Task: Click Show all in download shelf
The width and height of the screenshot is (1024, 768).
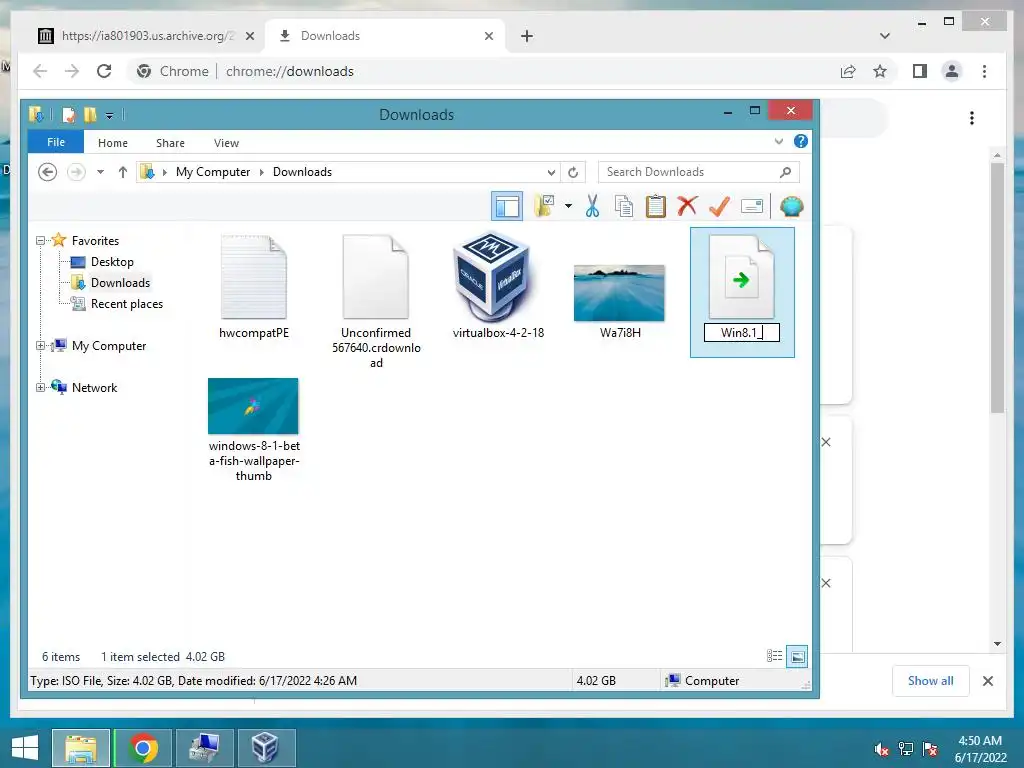Action: pos(930,680)
